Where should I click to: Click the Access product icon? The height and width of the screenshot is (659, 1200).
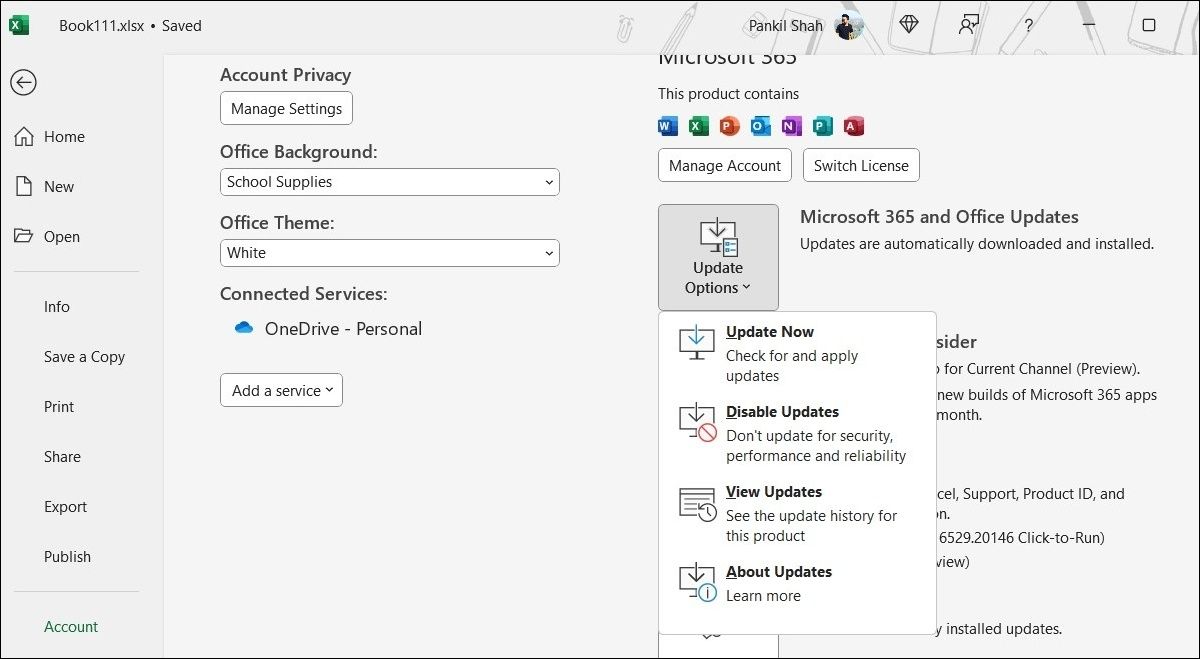(x=852, y=126)
